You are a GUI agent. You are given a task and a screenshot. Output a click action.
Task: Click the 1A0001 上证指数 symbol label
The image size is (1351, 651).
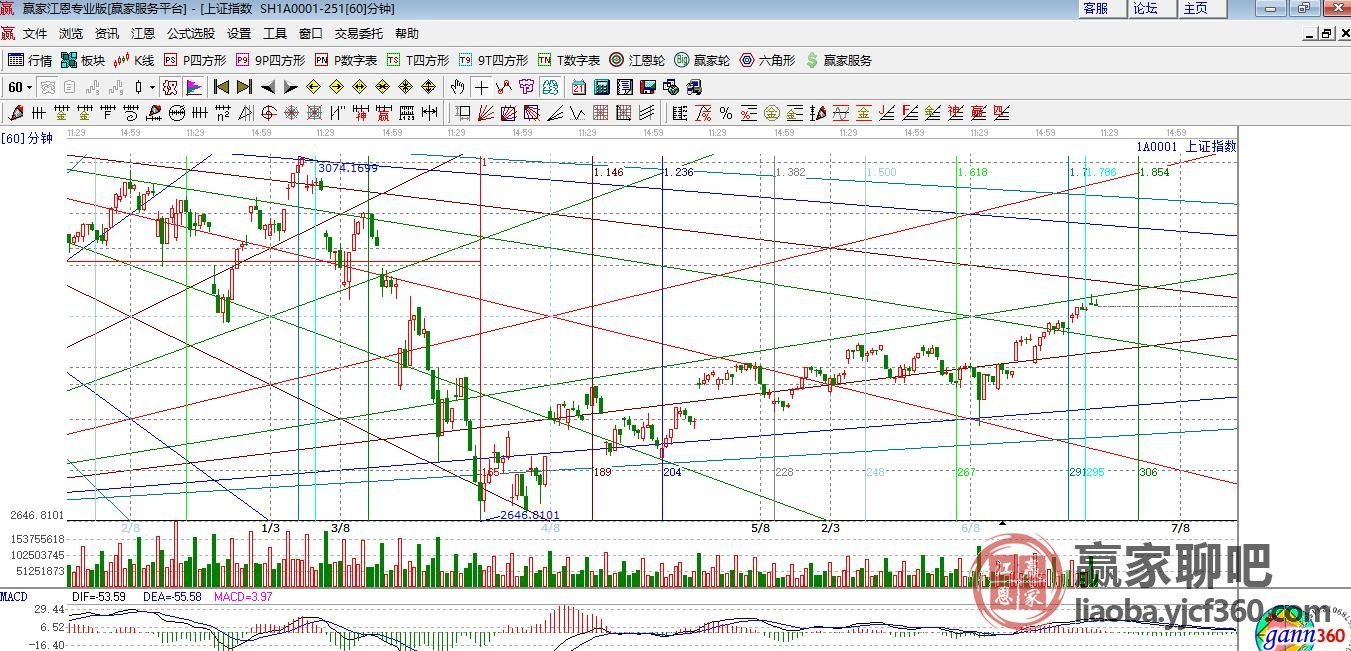1186,146
